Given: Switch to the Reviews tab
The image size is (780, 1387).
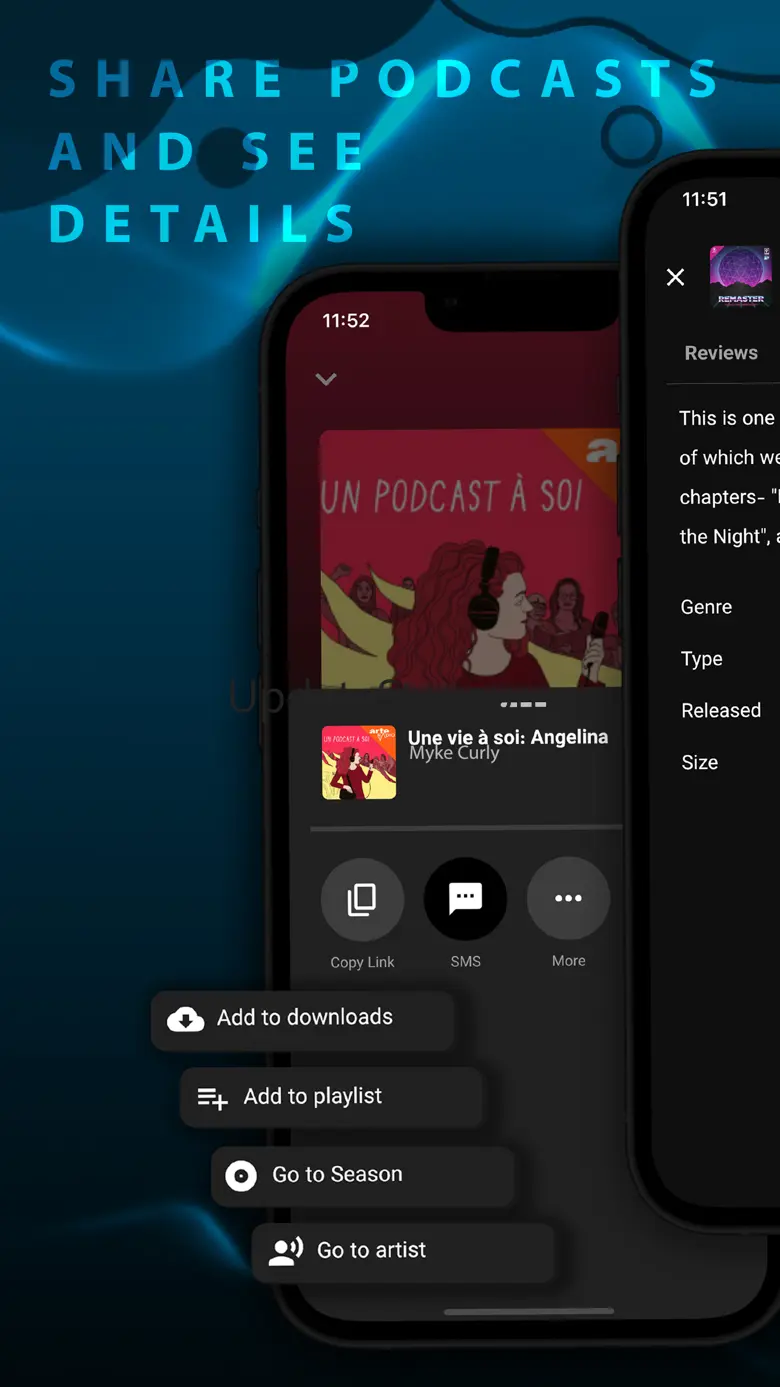Looking at the screenshot, I should pyautogui.click(x=721, y=353).
